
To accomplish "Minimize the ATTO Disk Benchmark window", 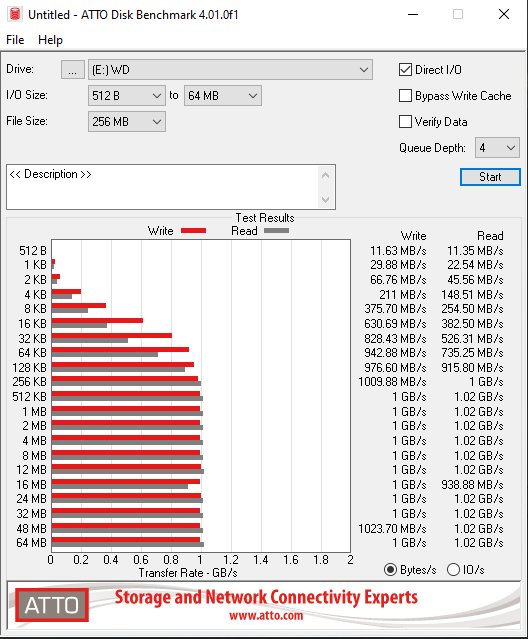I will pyautogui.click(x=413, y=14).
